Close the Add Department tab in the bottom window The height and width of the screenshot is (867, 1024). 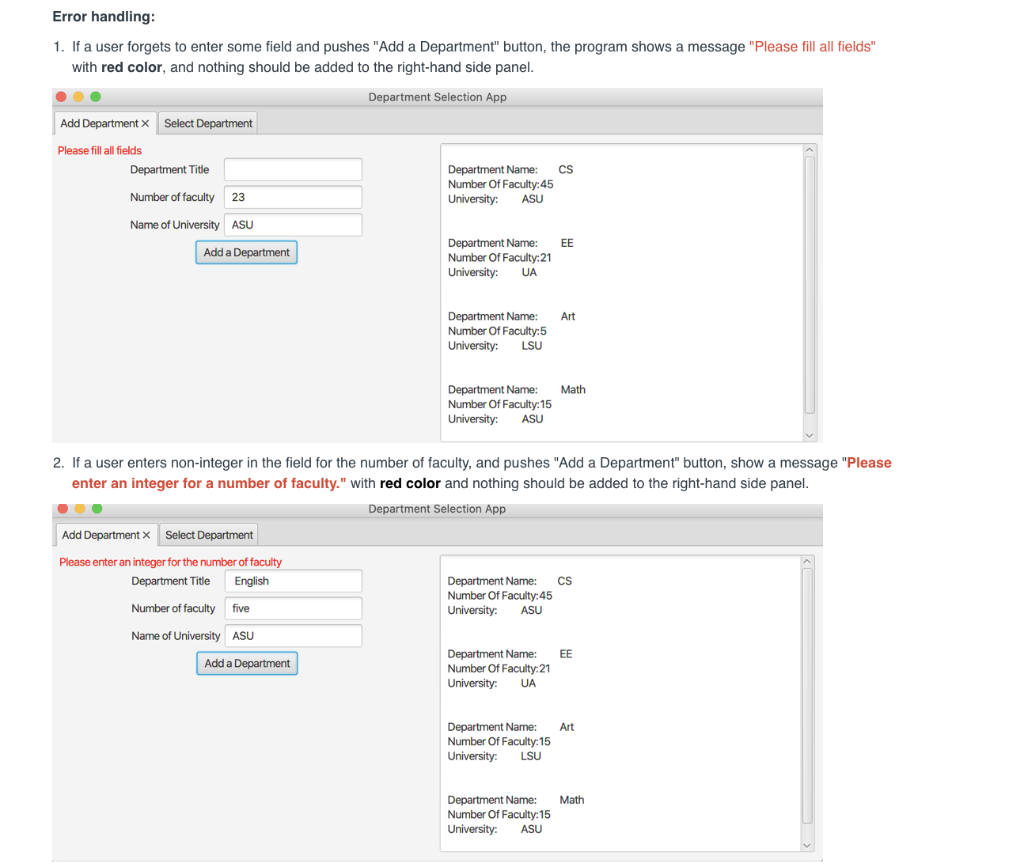coord(146,535)
